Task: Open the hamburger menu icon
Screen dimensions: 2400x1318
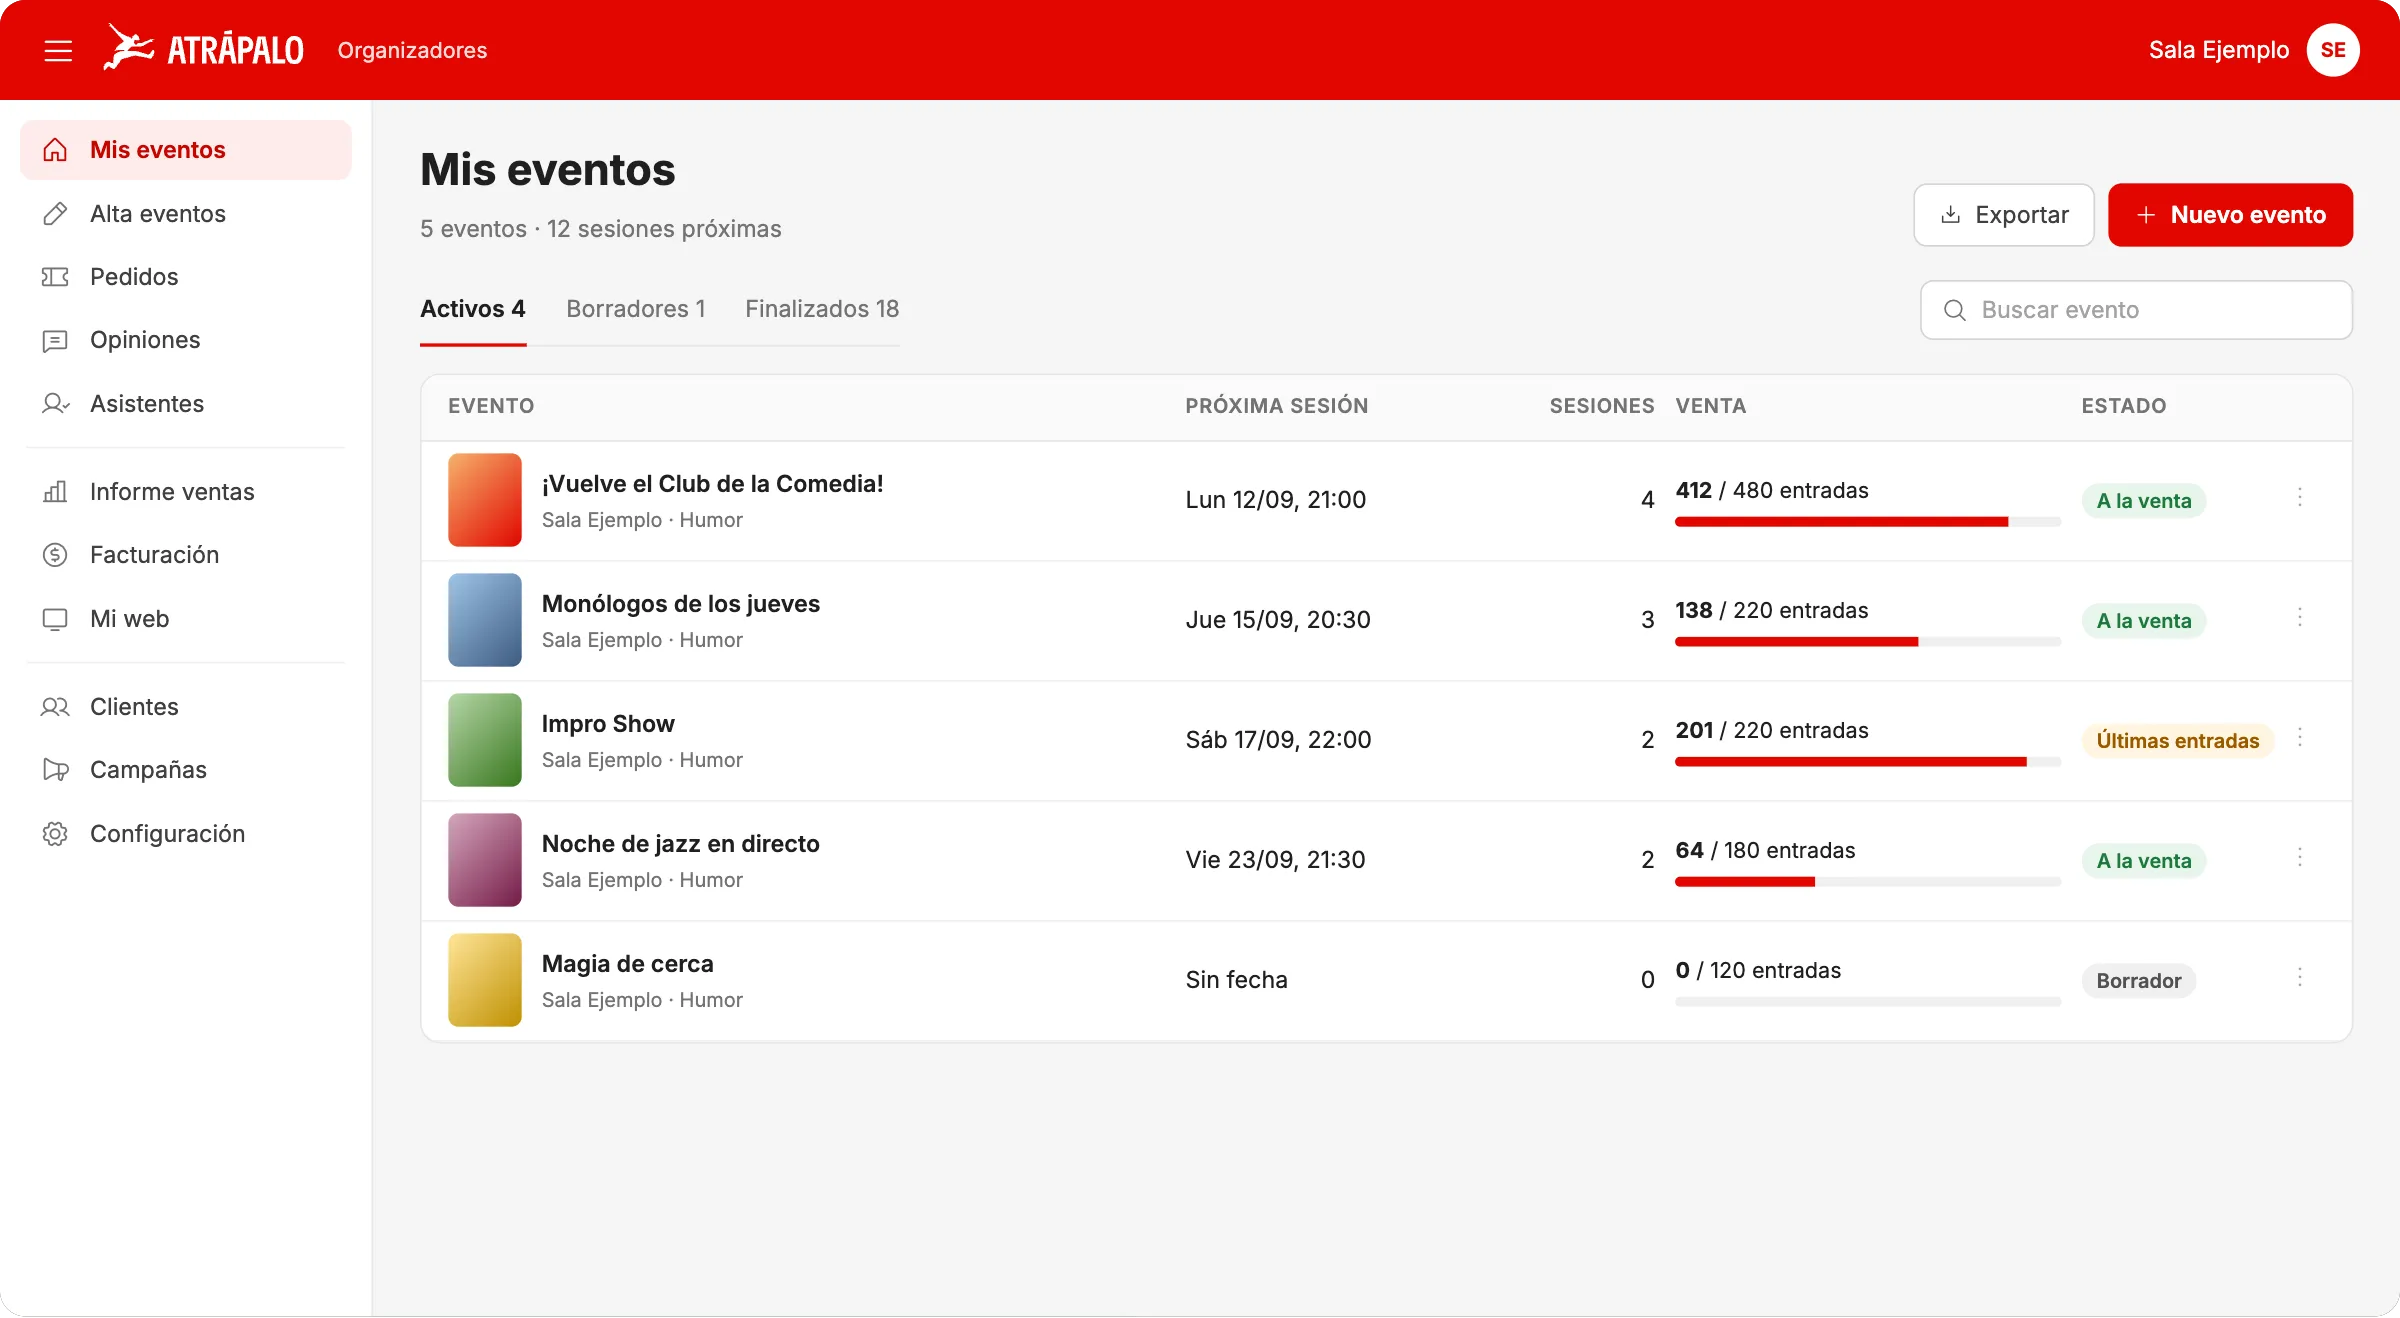Action: pyautogui.click(x=58, y=50)
